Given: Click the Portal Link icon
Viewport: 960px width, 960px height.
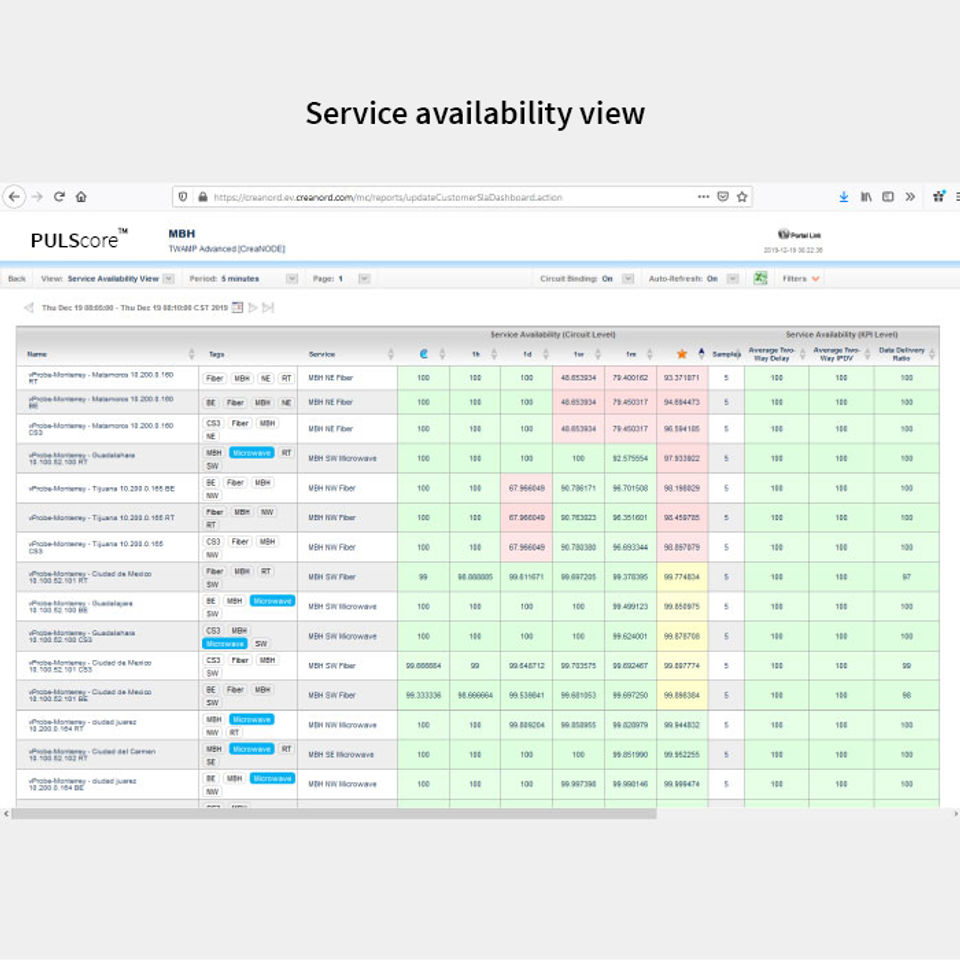Looking at the screenshot, I should pos(783,234).
